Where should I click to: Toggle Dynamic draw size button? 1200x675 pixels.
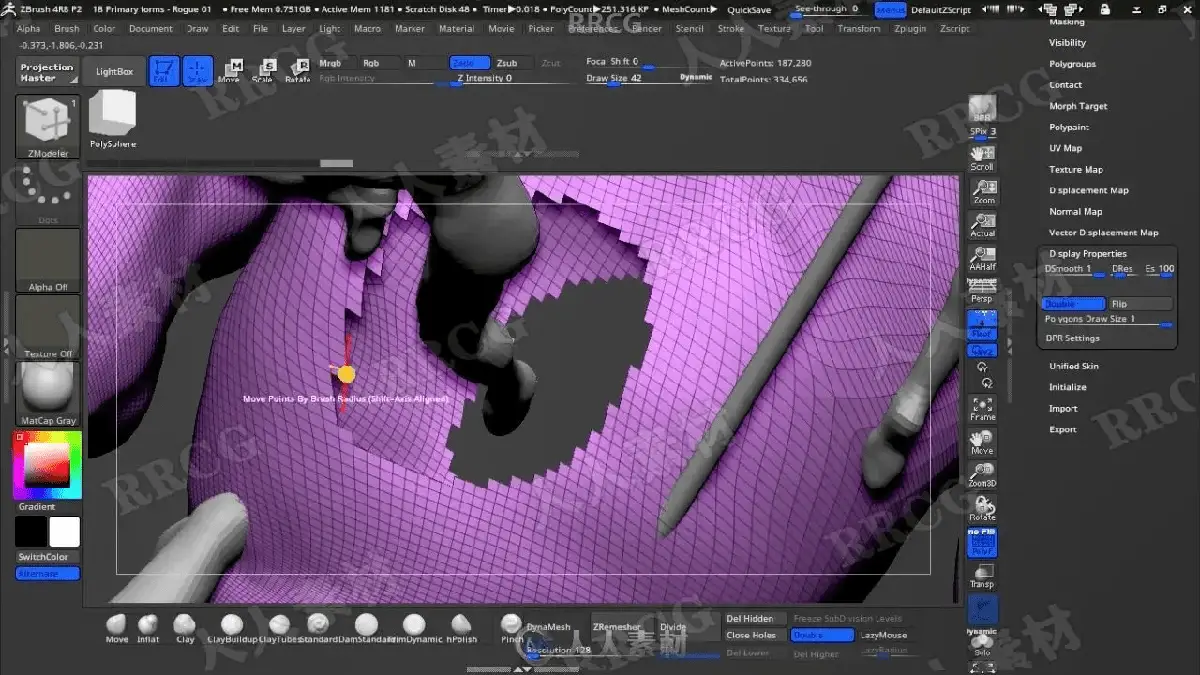pyautogui.click(x=696, y=77)
